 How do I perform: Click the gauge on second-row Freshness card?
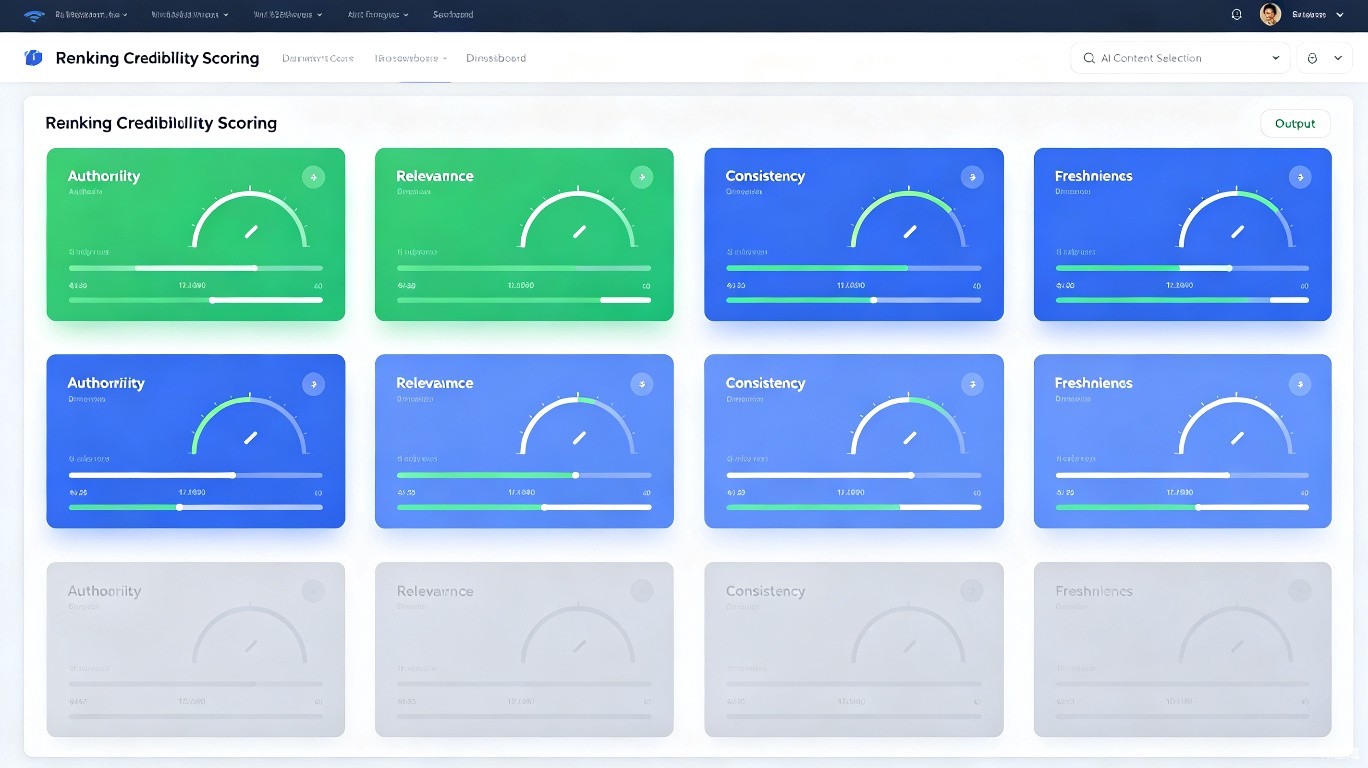[1237, 427]
